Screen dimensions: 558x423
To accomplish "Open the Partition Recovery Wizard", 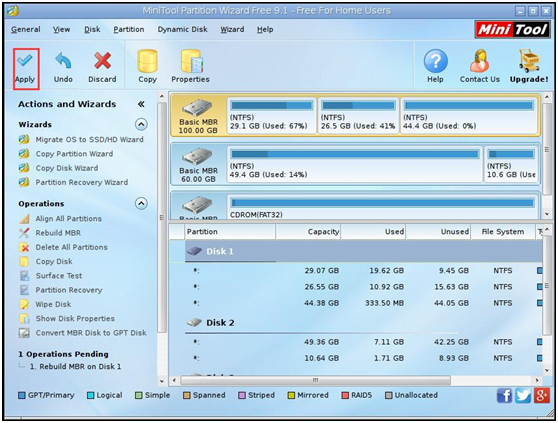I will [74, 182].
